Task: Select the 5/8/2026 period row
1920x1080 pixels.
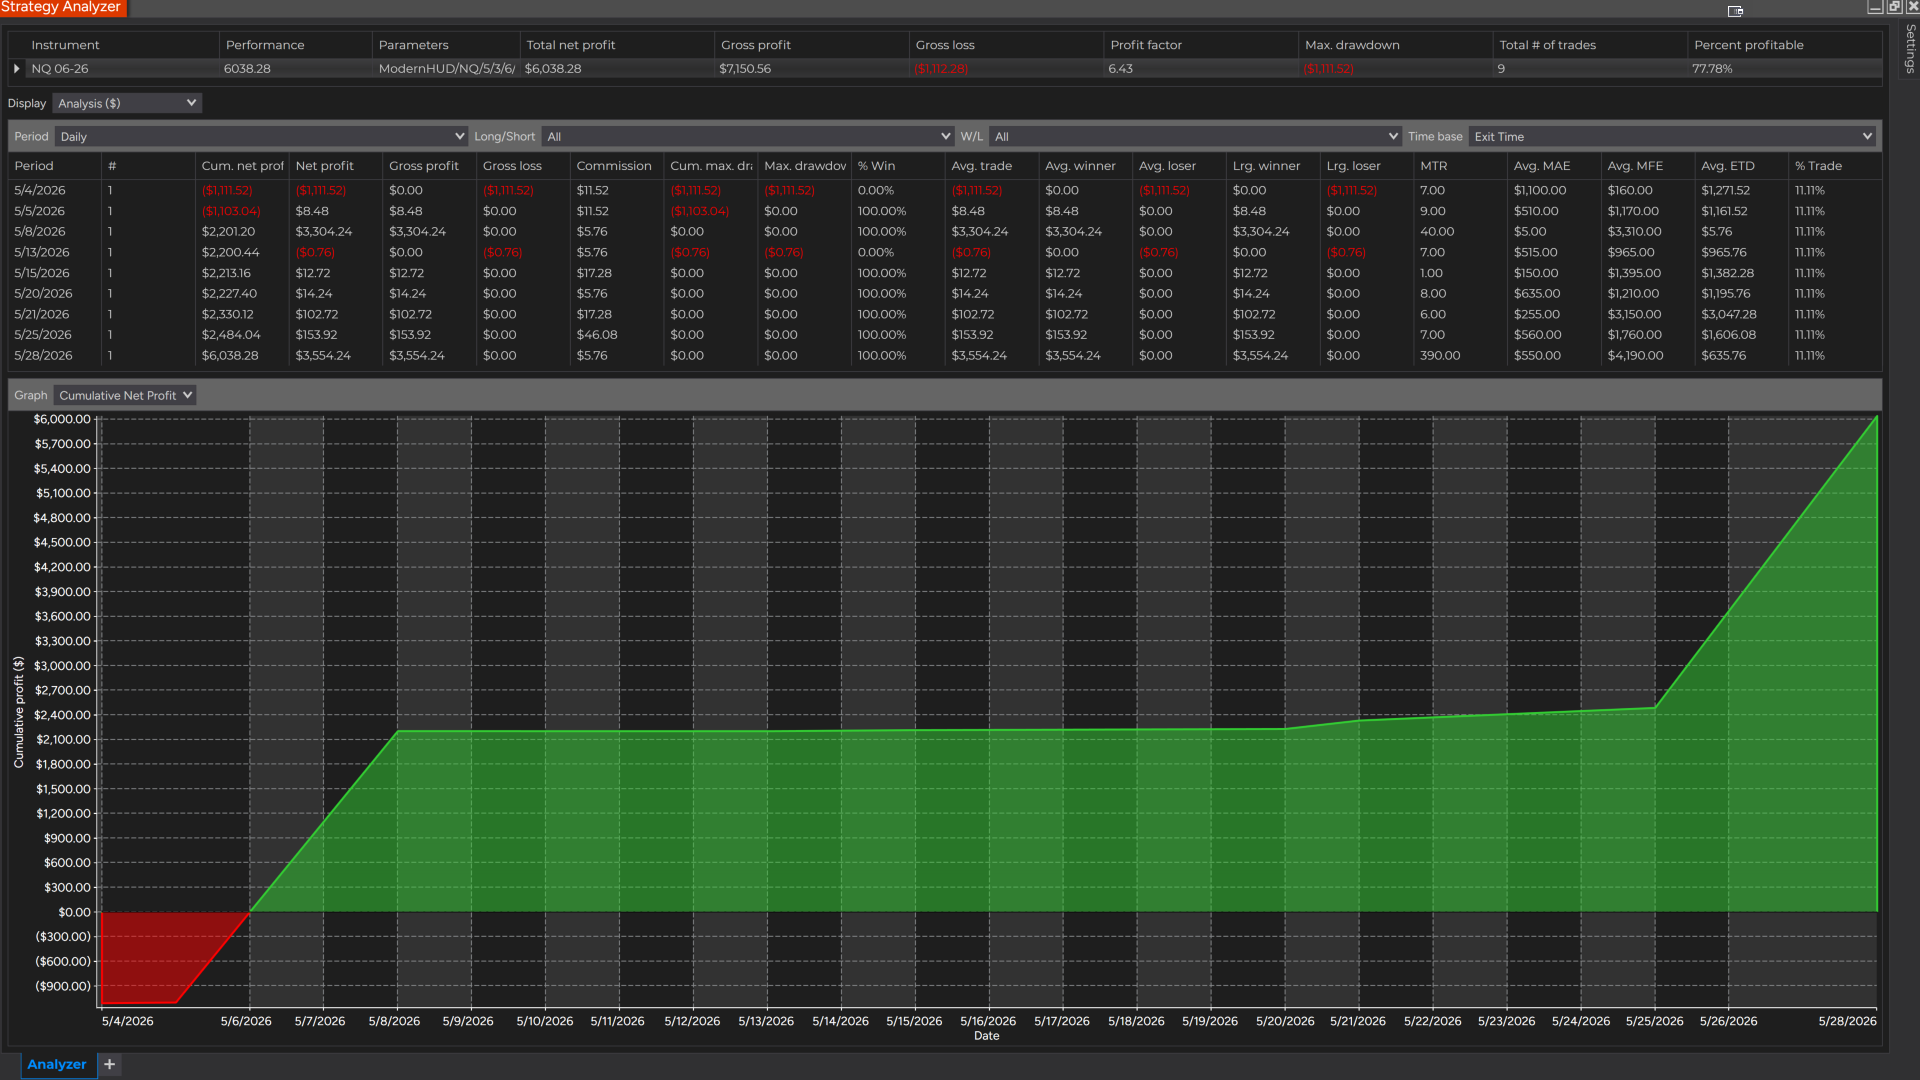Action: pos(945,231)
